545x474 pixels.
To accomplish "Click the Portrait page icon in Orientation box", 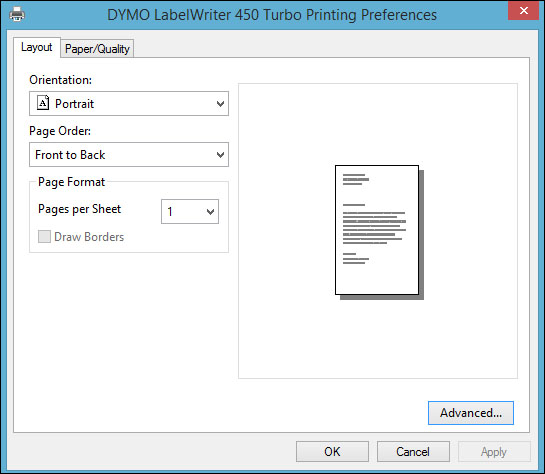I will tap(43, 103).
